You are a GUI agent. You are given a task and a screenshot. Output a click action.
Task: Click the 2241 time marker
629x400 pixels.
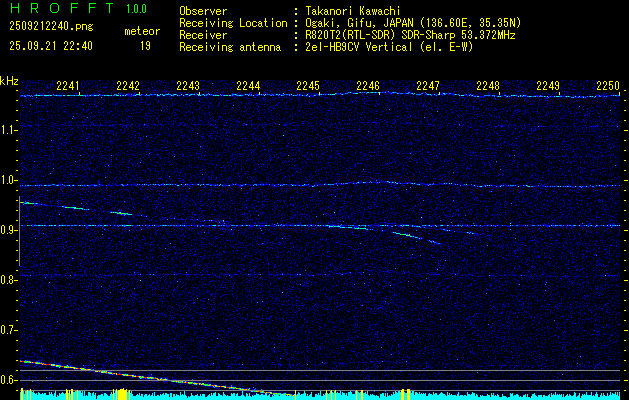click(x=69, y=87)
